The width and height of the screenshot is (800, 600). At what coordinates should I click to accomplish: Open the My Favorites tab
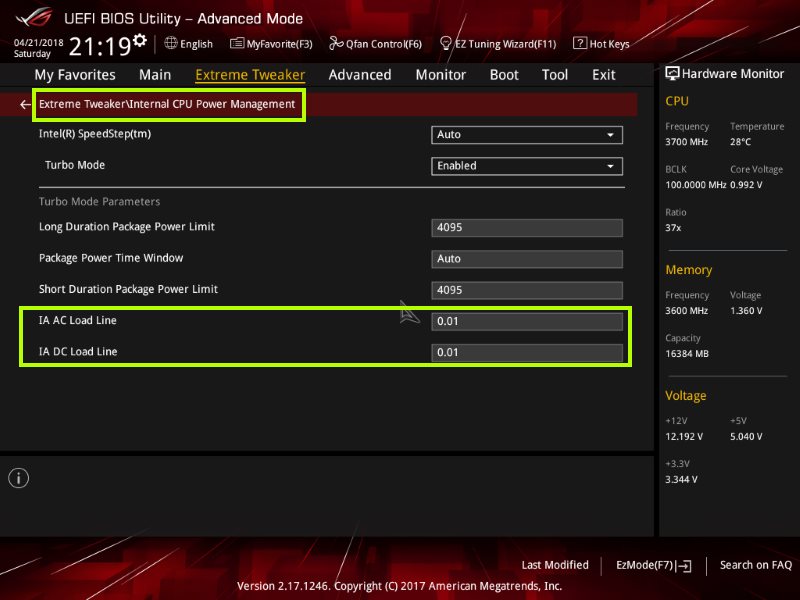(75, 75)
